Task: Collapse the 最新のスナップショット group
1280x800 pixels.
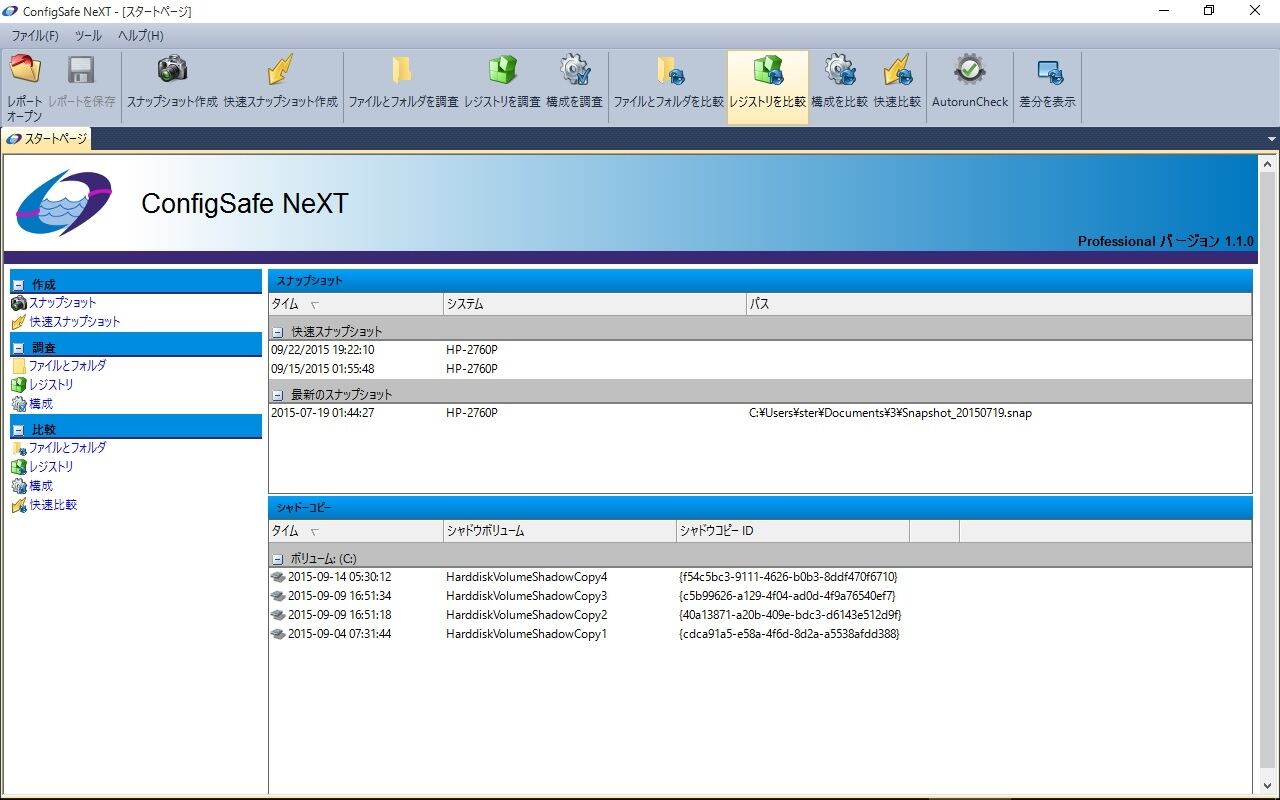Action: click(x=278, y=395)
